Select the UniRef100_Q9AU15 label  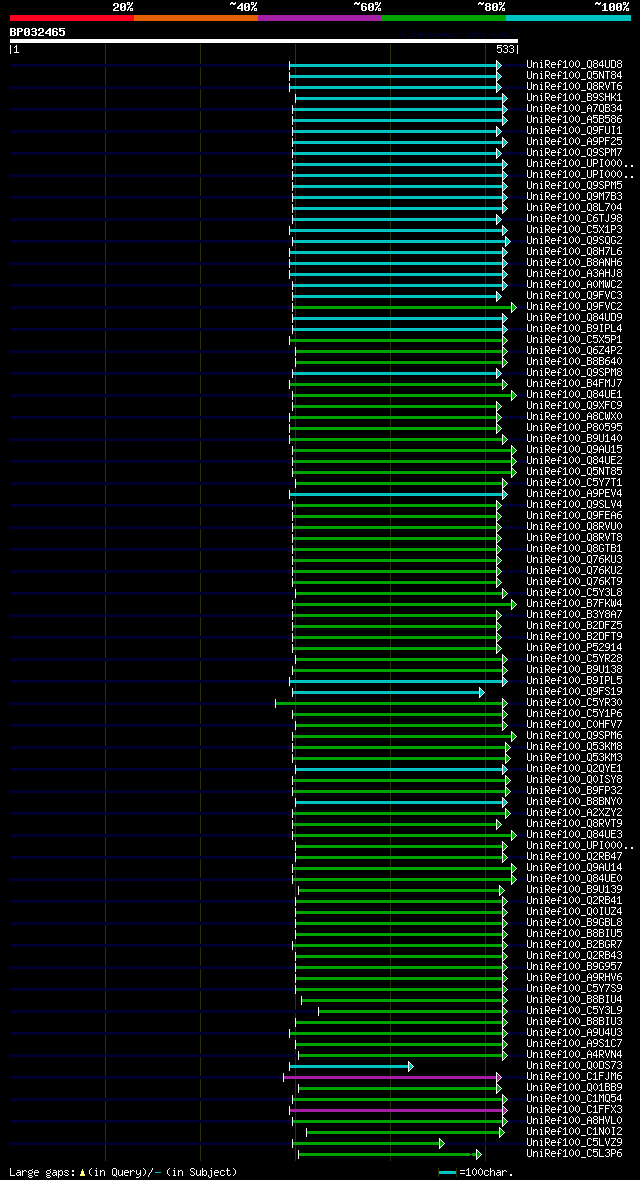(x=574, y=449)
